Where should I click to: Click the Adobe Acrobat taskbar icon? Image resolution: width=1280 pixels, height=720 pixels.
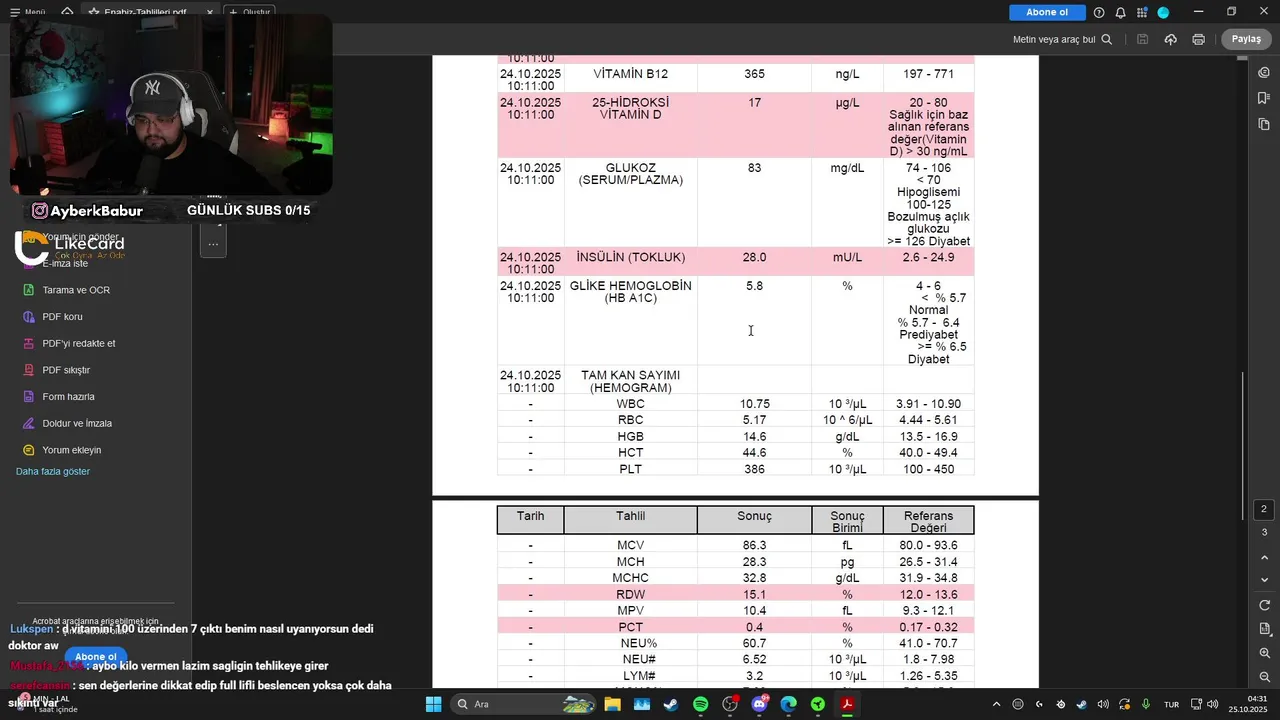point(848,704)
